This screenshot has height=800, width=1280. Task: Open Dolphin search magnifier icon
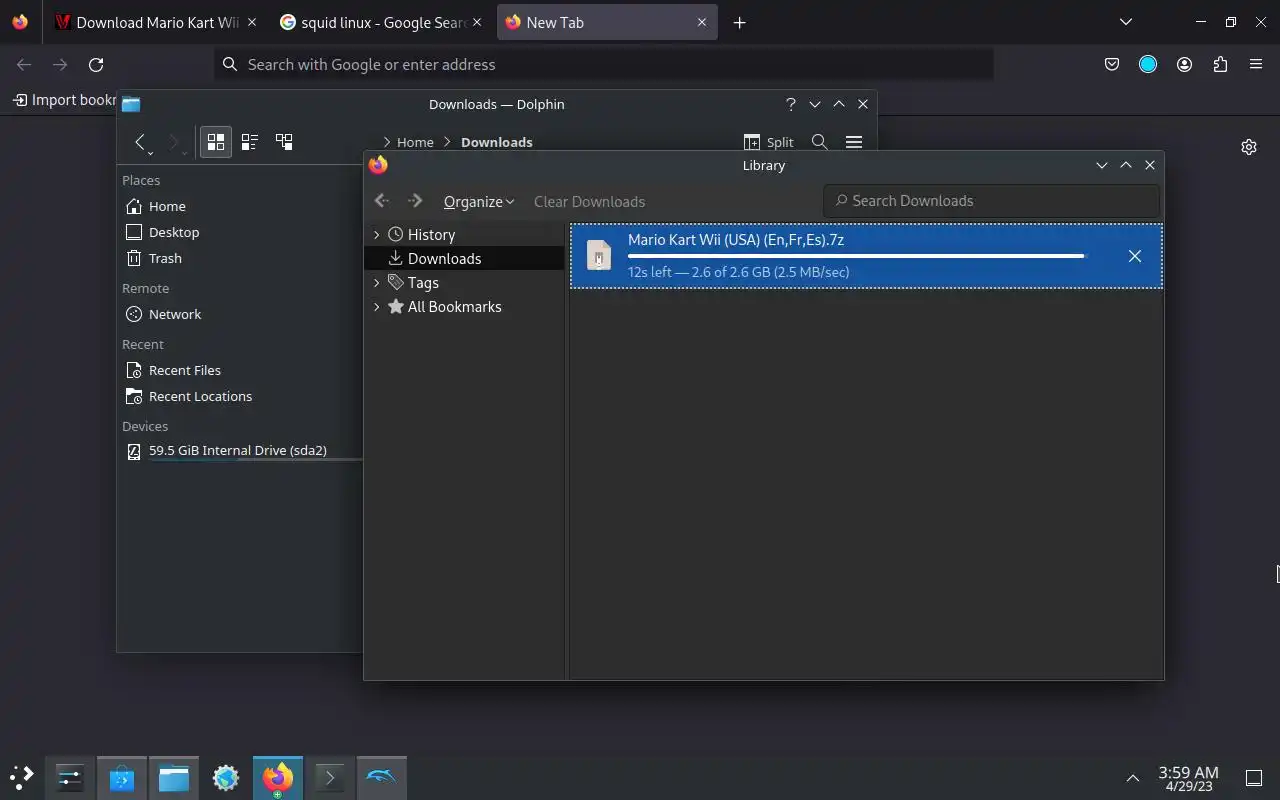click(x=819, y=142)
